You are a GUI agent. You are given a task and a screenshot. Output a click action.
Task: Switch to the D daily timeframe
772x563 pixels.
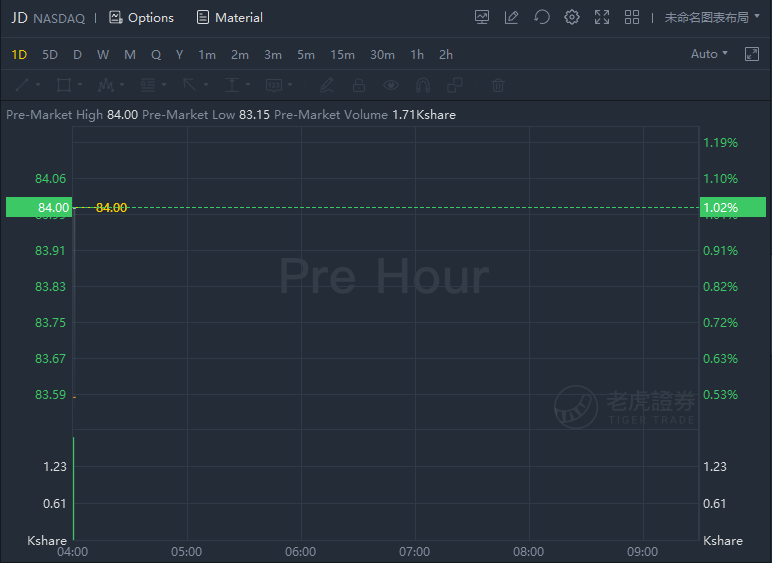77,55
